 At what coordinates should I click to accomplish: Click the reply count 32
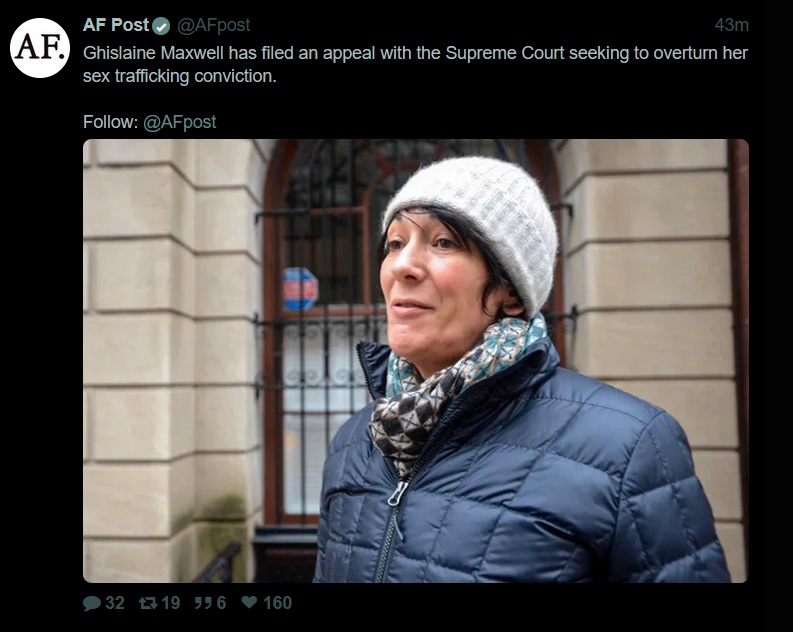(x=115, y=603)
